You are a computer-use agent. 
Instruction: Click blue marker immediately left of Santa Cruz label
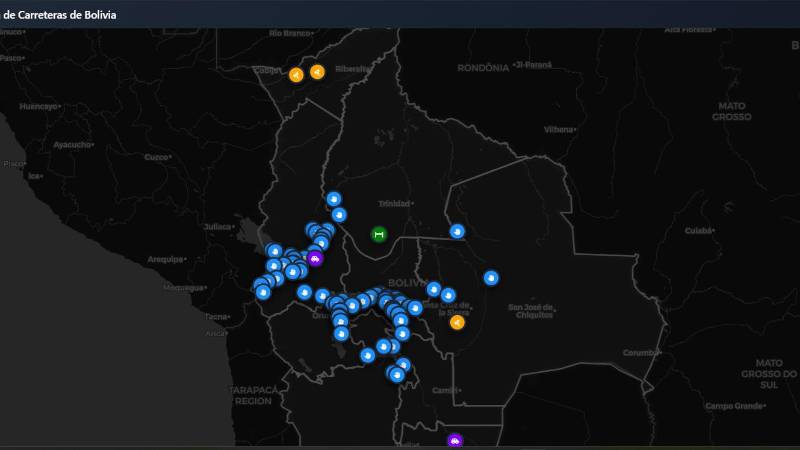[414, 308]
